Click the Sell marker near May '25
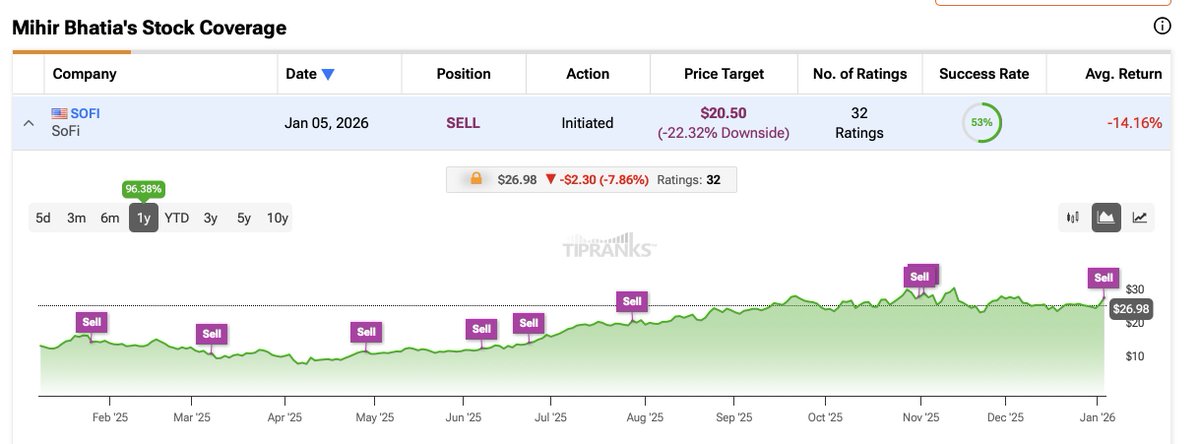The image size is (1200, 444). (x=366, y=331)
